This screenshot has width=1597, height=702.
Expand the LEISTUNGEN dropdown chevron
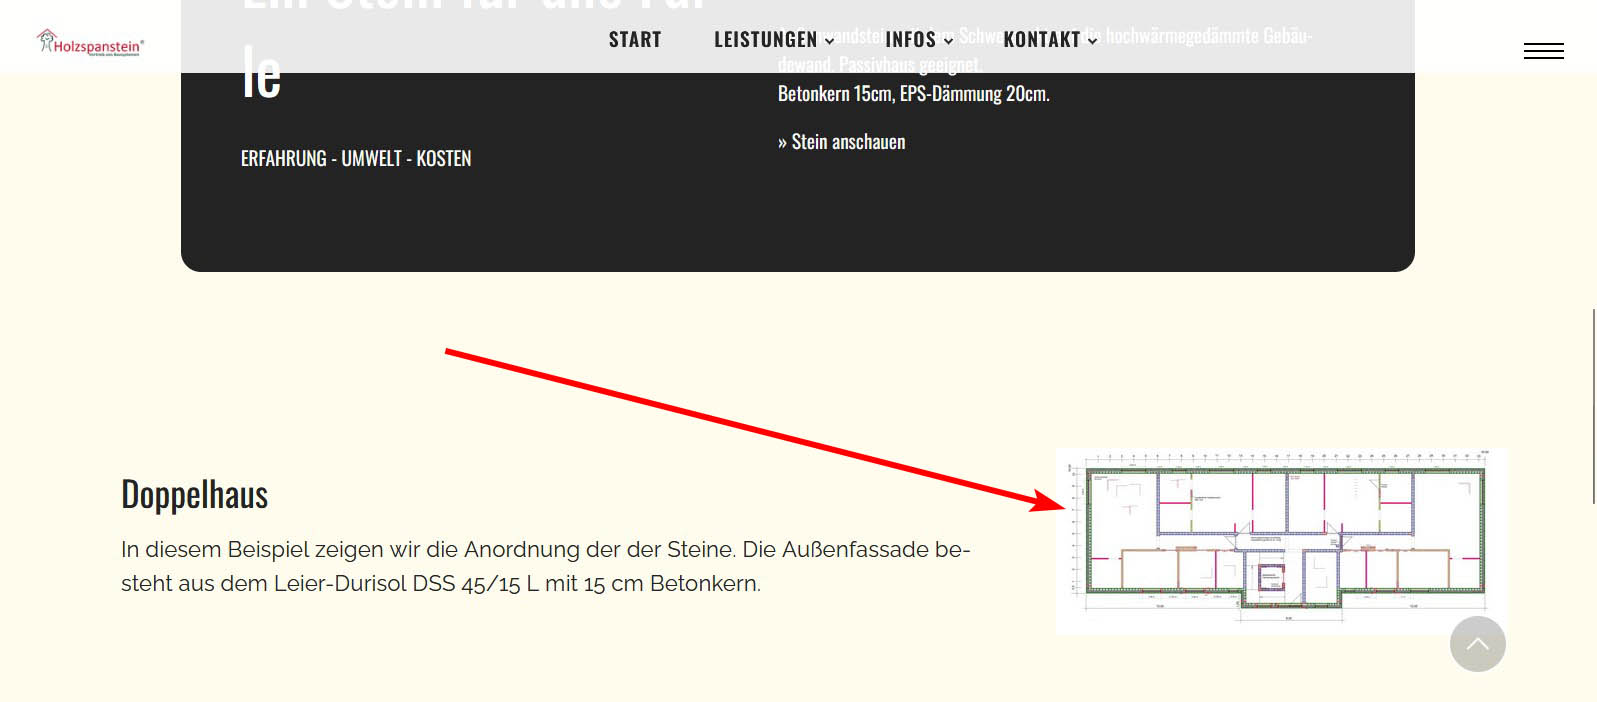point(829,41)
